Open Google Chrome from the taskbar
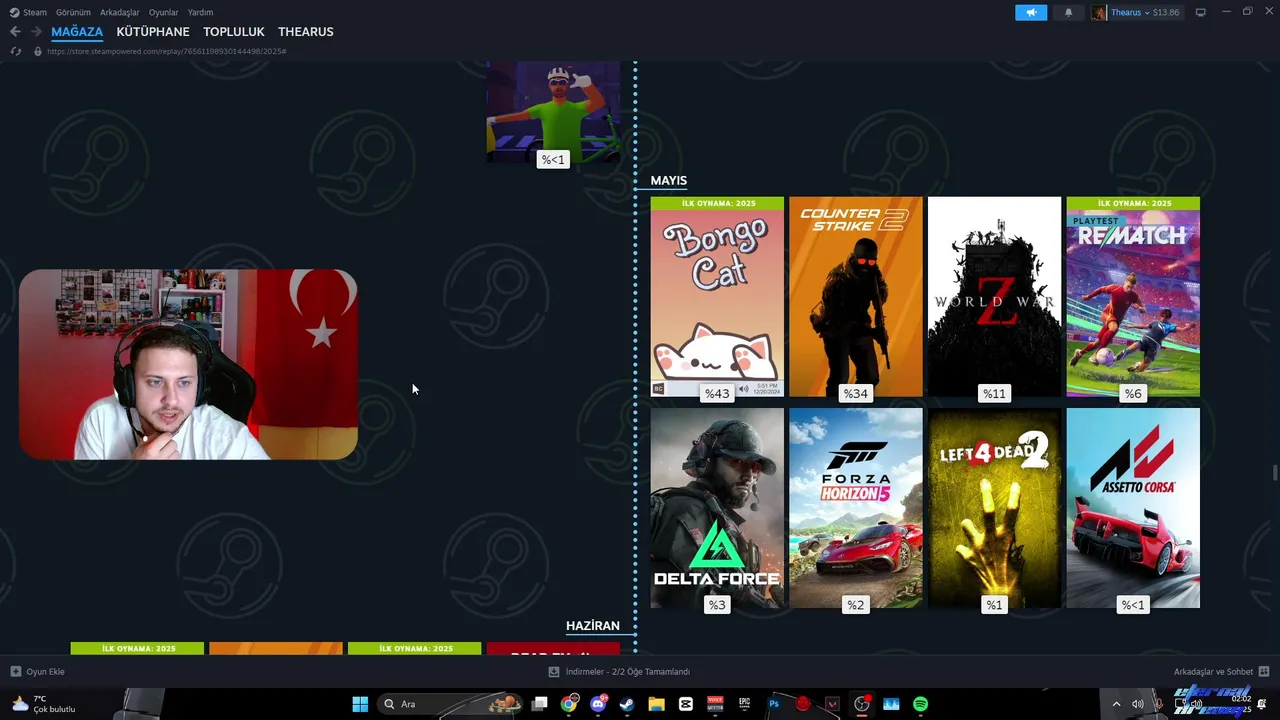 [x=569, y=704]
